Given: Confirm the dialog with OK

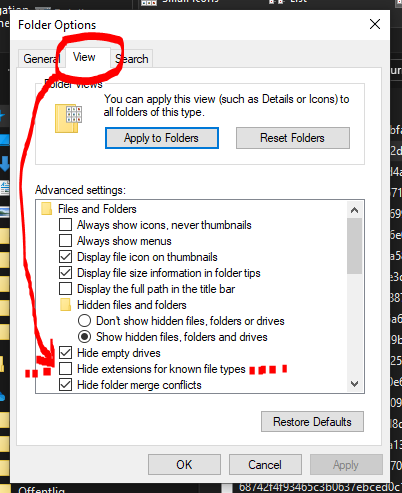Looking at the screenshot, I should tap(184, 465).
